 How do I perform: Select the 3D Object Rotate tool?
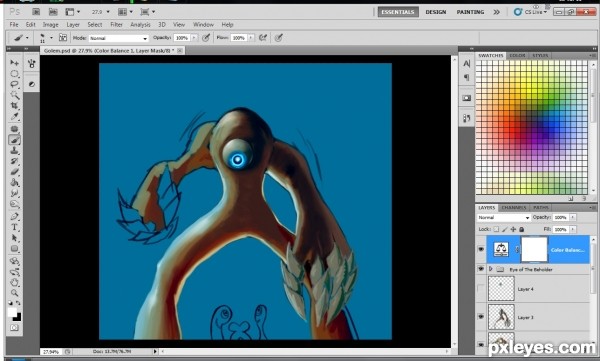15,261
